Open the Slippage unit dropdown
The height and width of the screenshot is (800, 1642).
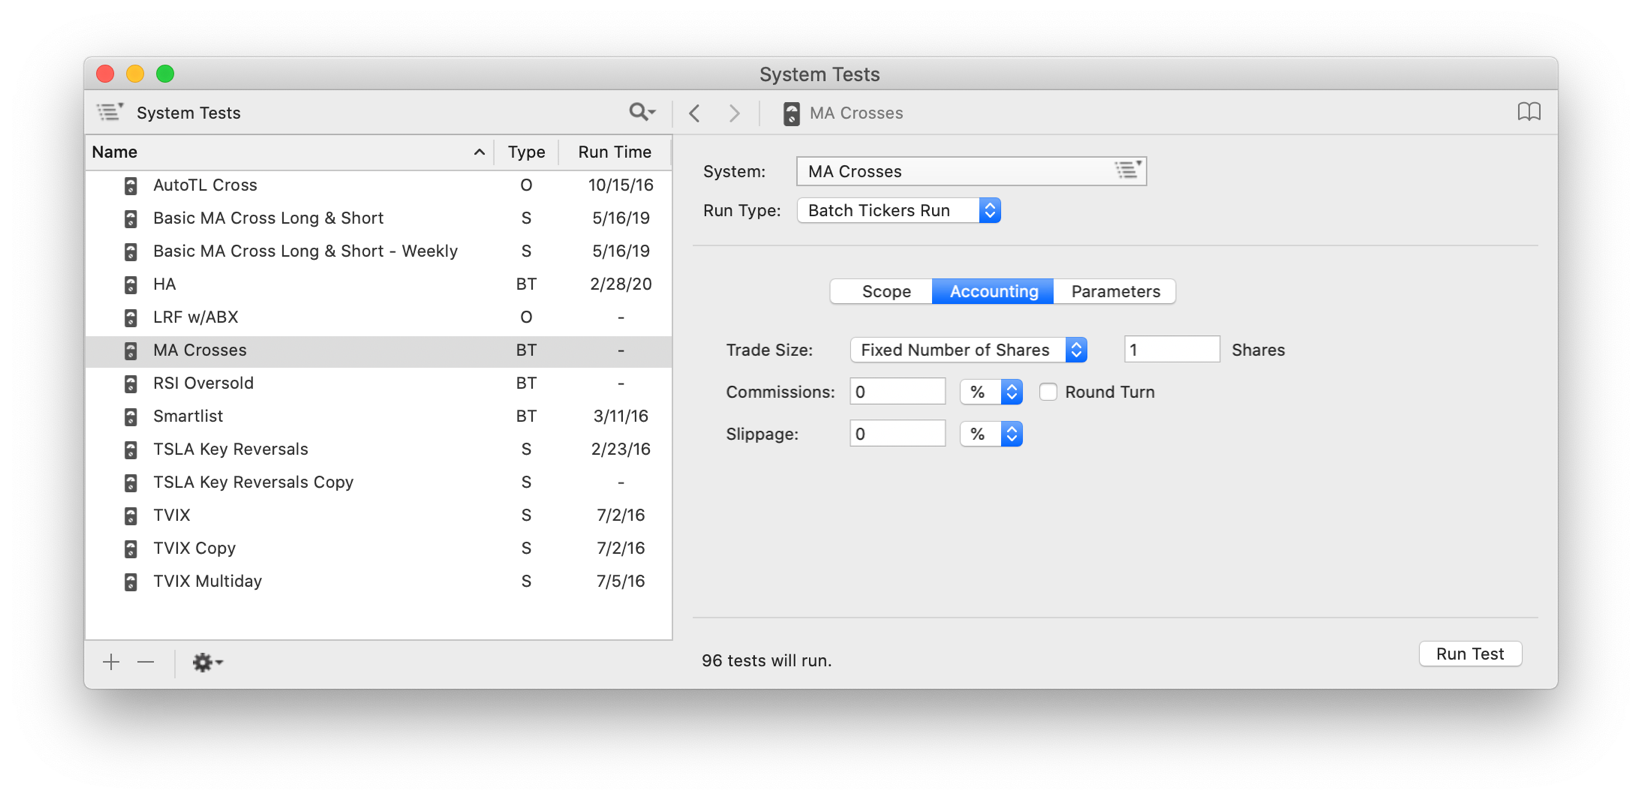point(991,434)
